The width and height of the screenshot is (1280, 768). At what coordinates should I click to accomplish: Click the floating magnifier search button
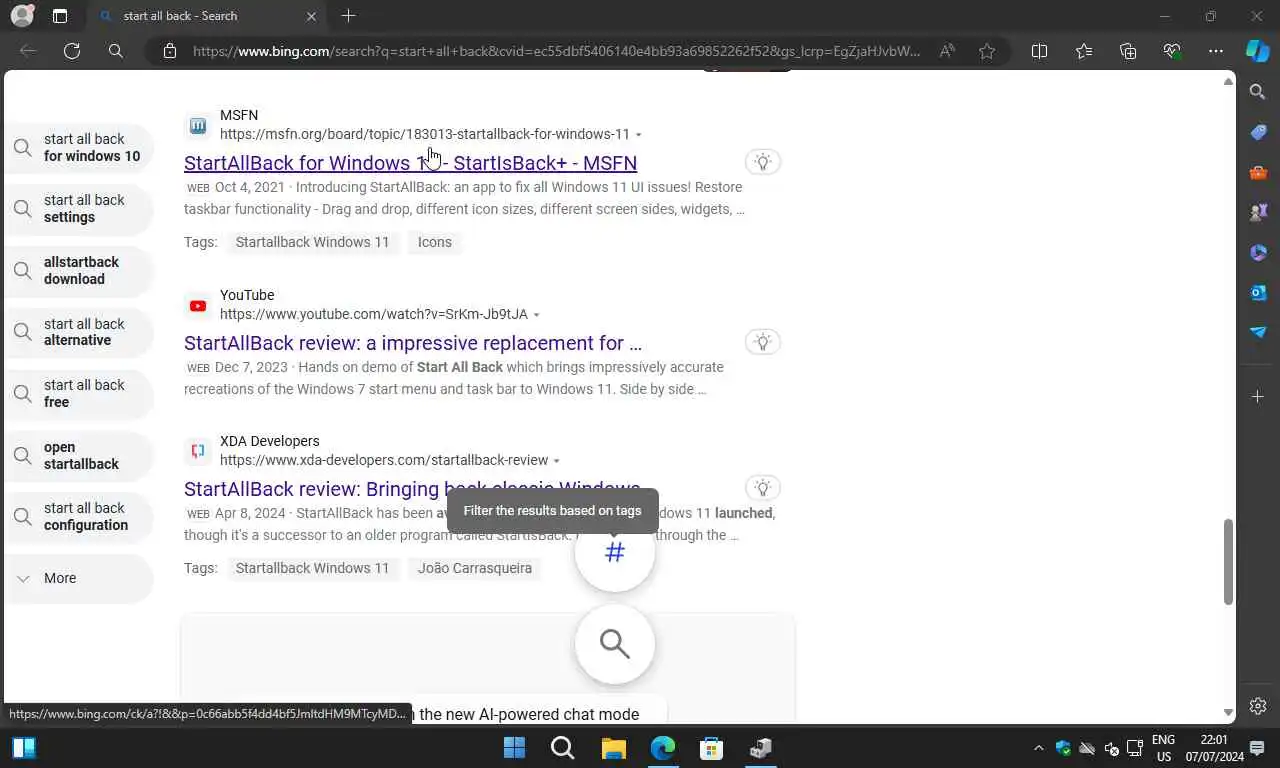[x=615, y=645]
